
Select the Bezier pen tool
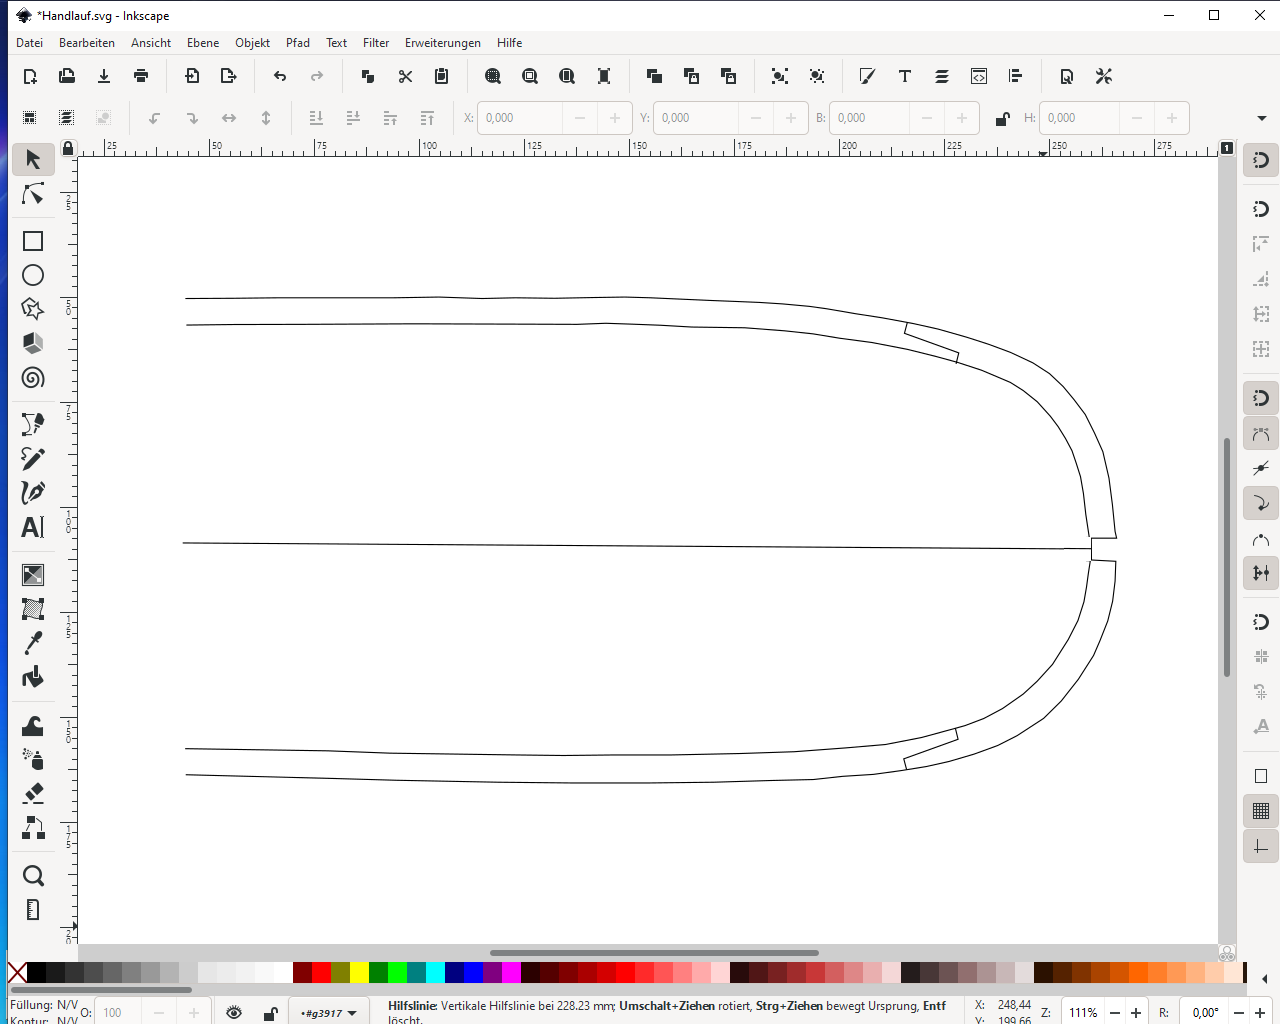[x=33, y=492]
